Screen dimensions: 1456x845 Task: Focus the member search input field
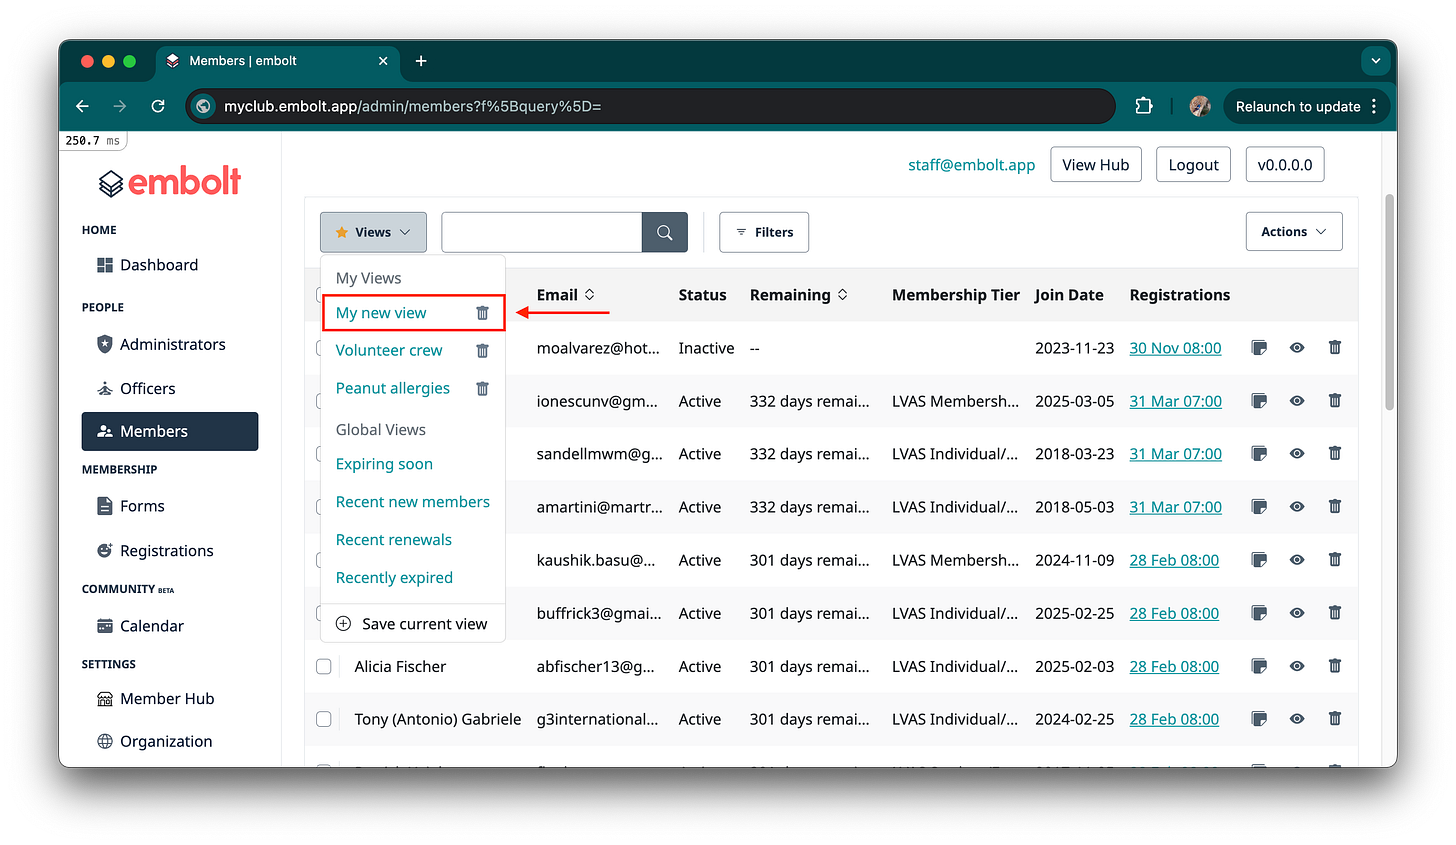point(541,232)
